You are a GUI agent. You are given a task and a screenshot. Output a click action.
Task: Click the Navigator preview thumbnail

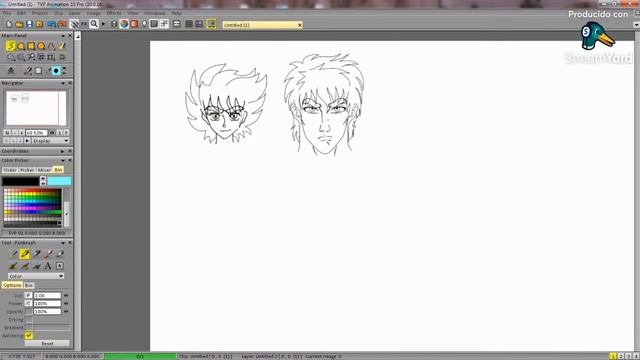coord(36,108)
